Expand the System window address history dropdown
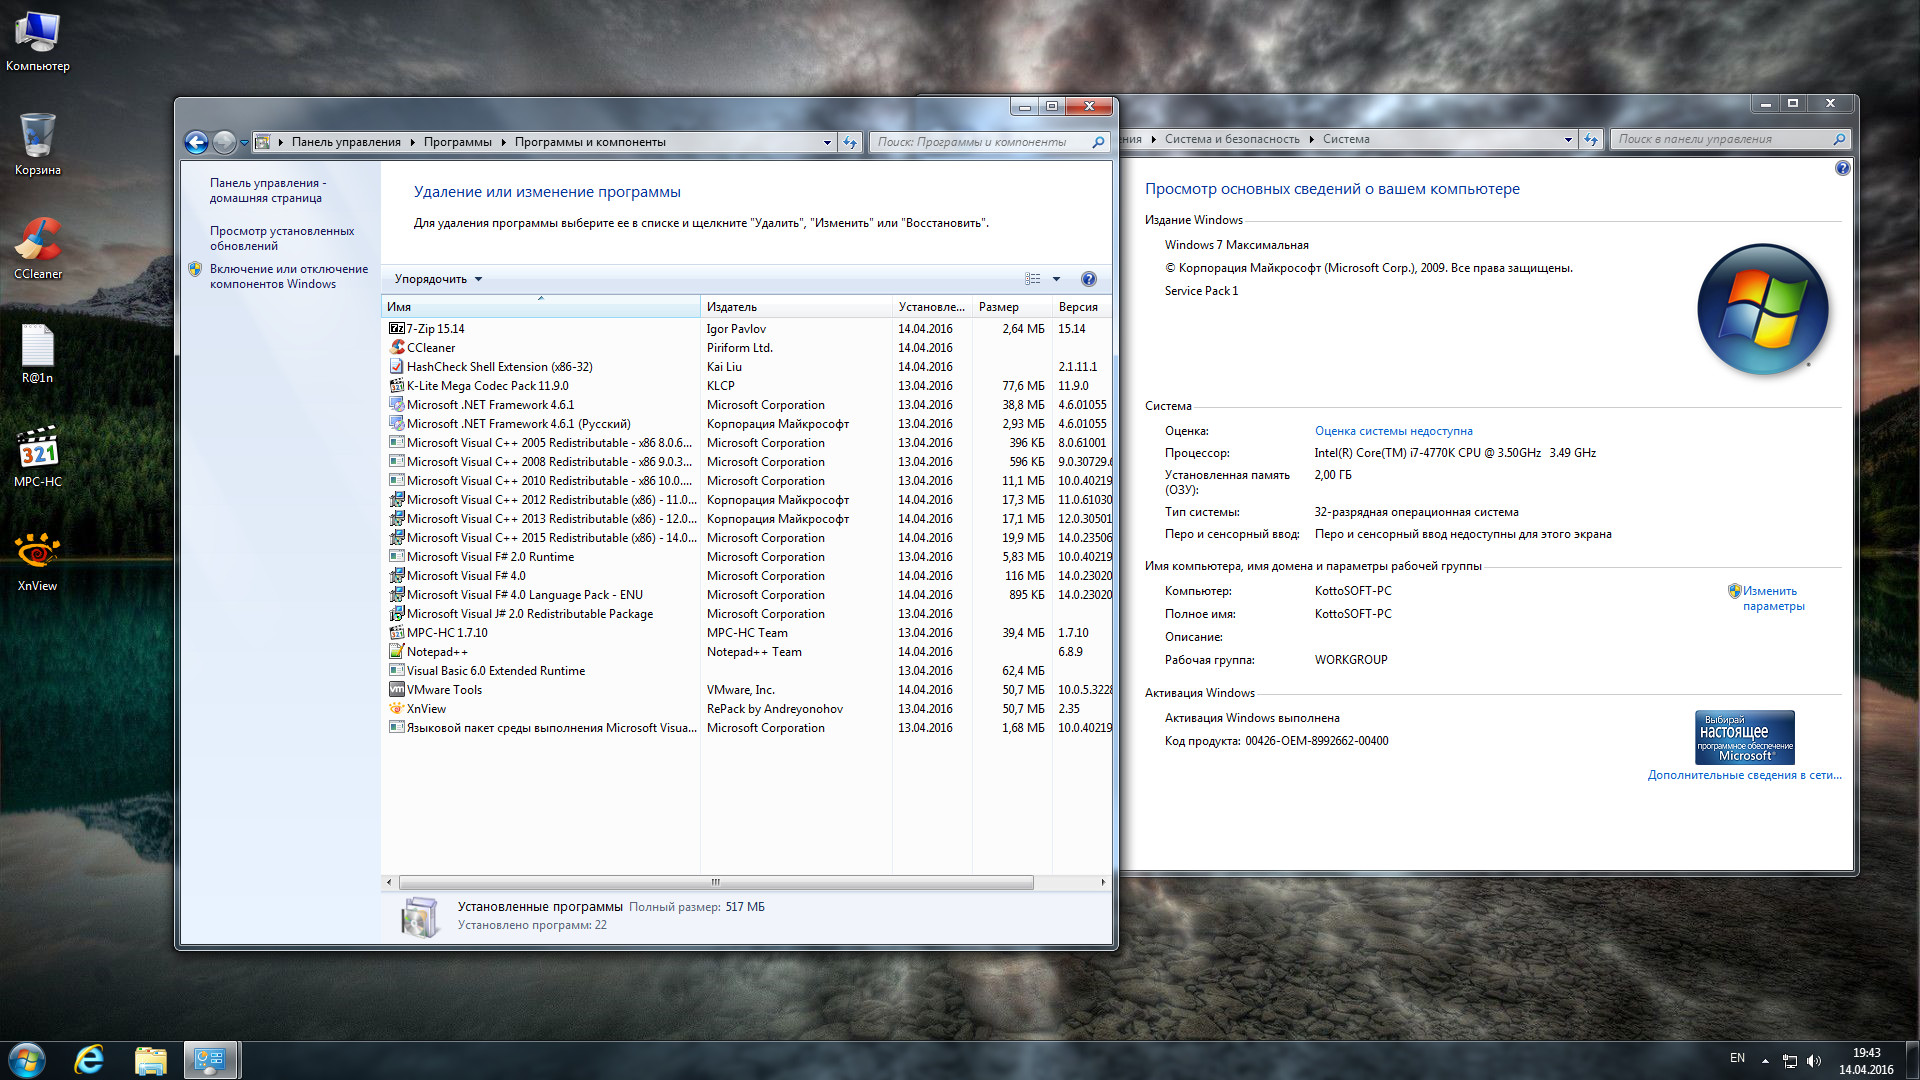Viewport: 1920px width, 1080px height. pyautogui.click(x=1568, y=139)
